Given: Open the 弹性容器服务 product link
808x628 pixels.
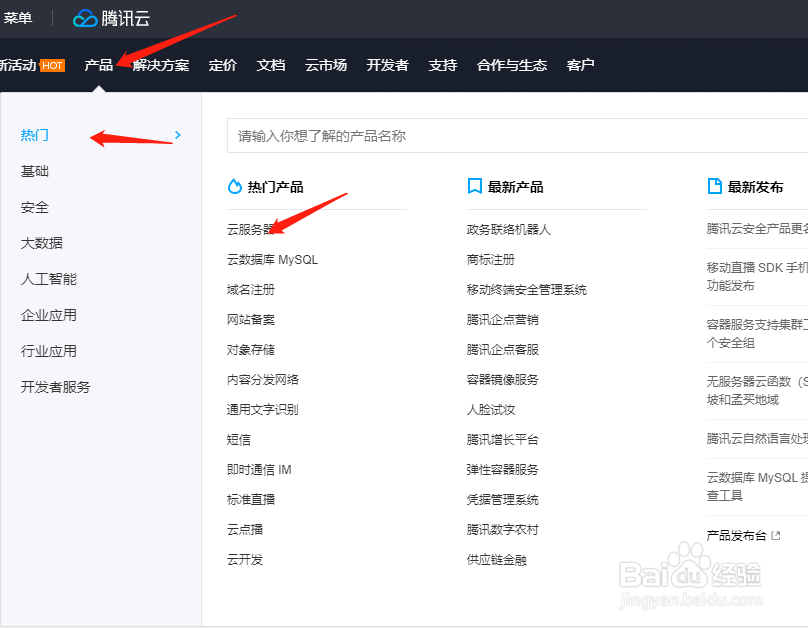Looking at the screenshot, I should [x=502, y=469].
